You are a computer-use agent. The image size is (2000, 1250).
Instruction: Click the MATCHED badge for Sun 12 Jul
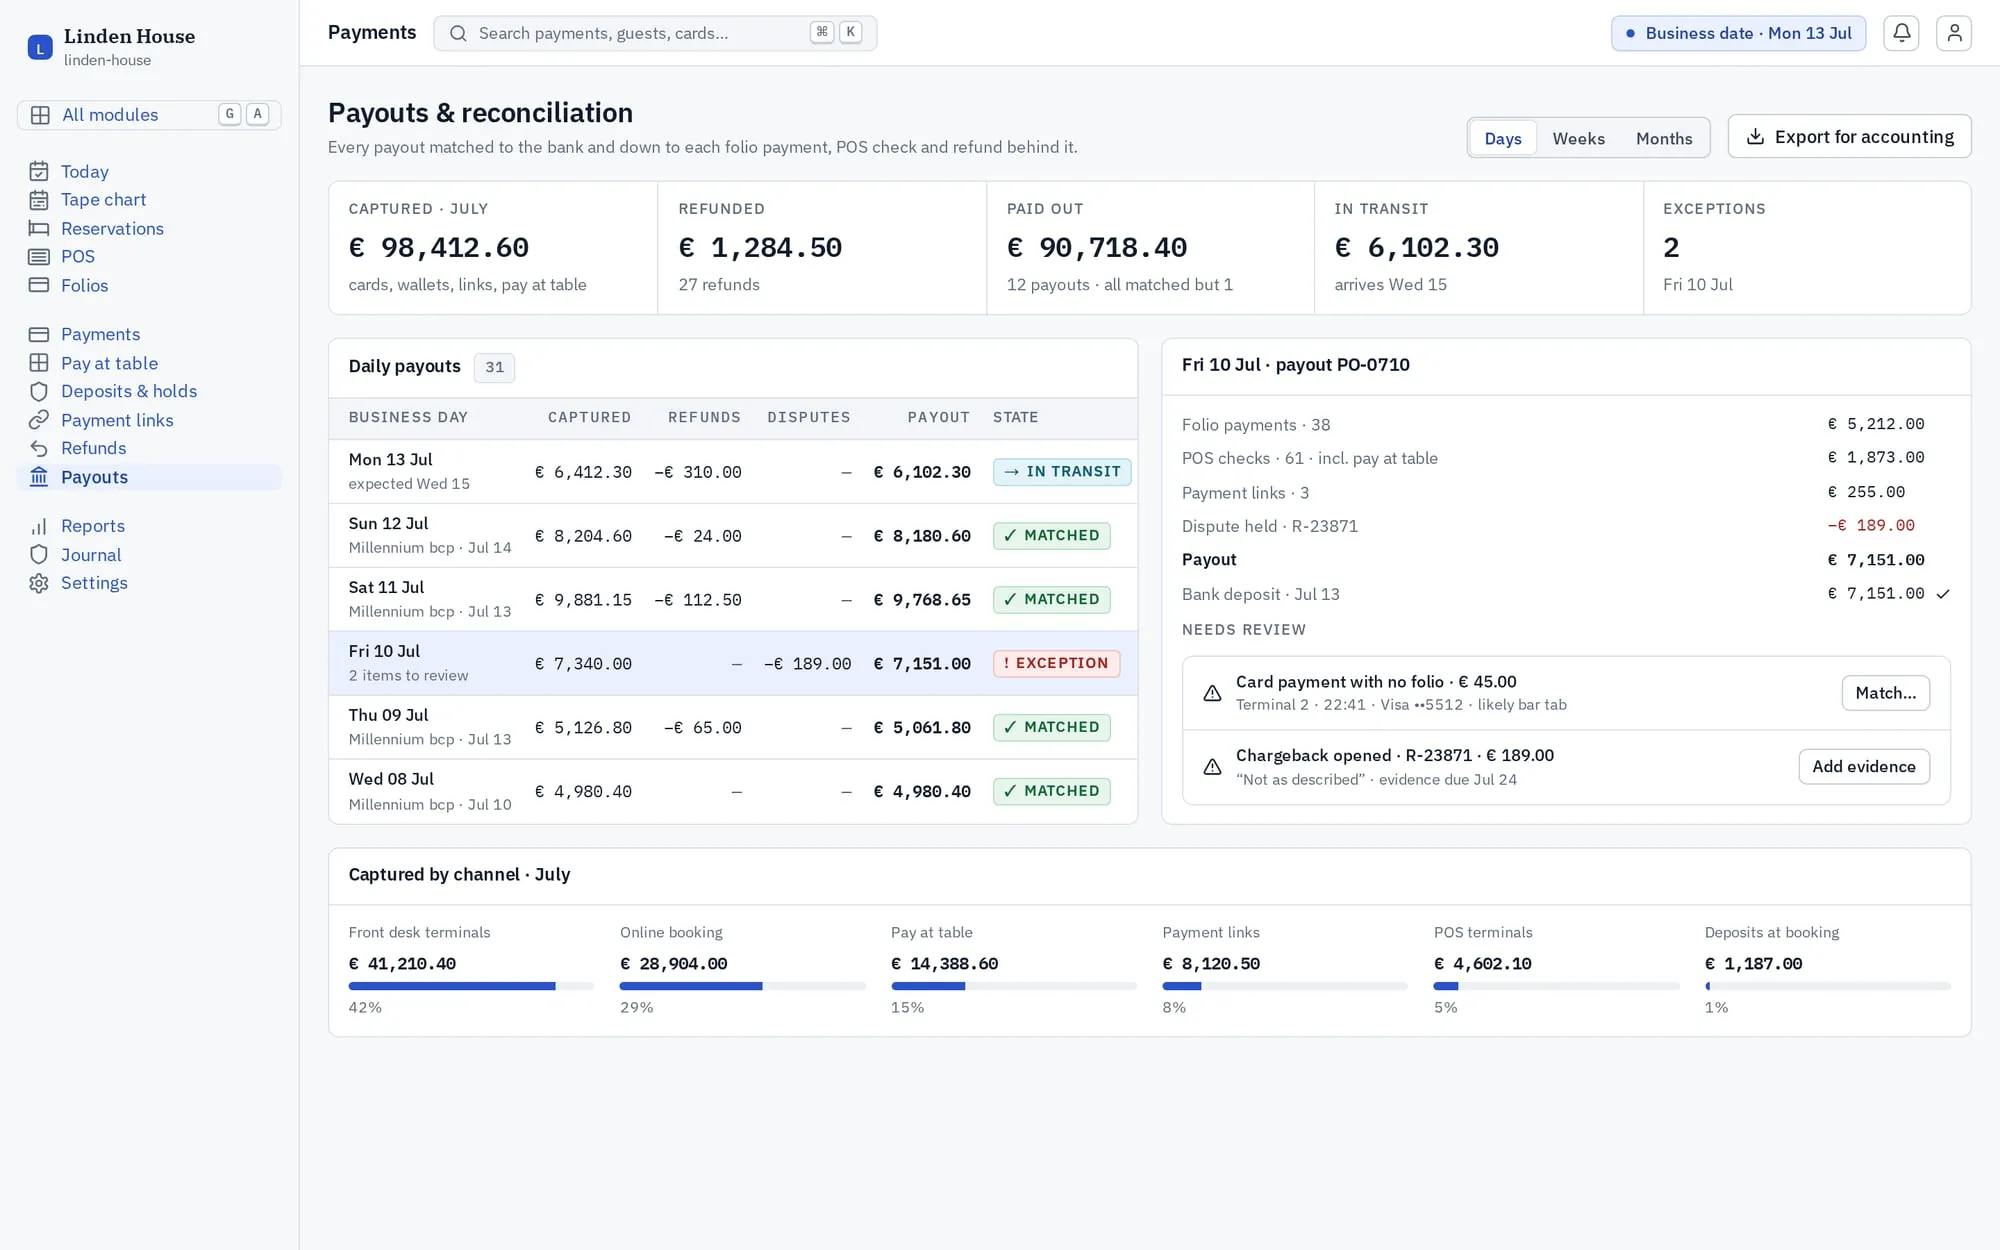pos(1051,536)
